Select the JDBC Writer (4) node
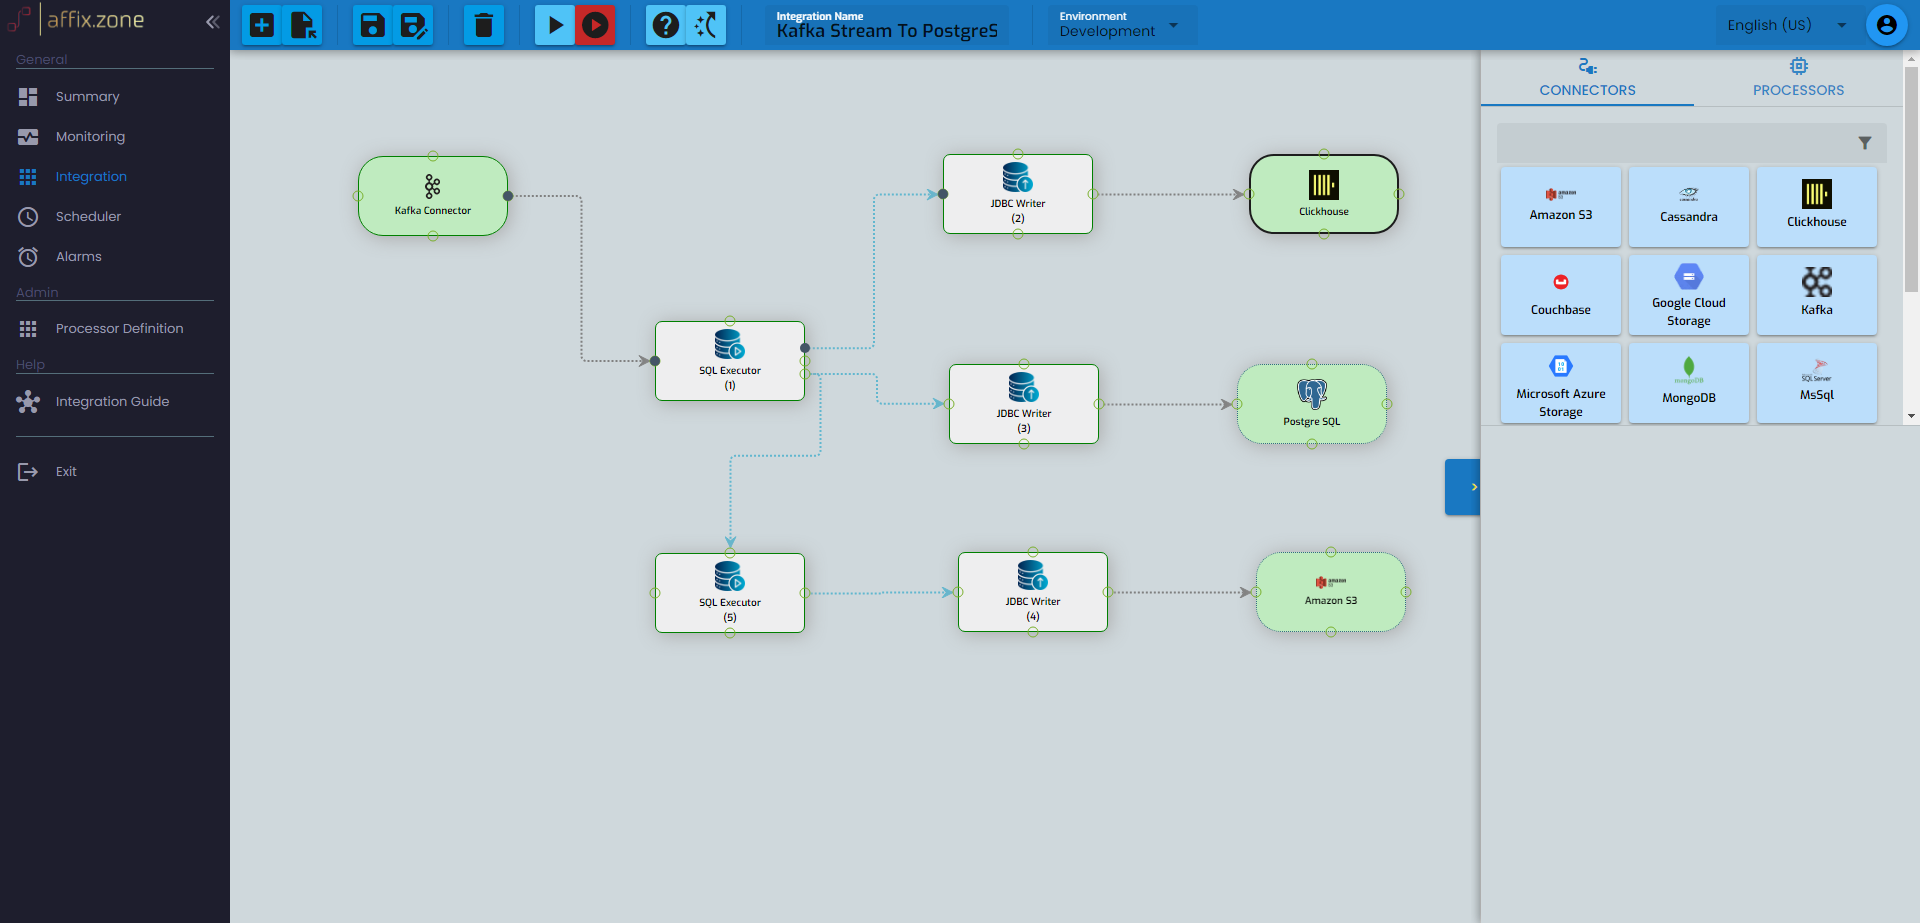The width and height of the screenshot is (1920, 923). (x=1033, y=592)
